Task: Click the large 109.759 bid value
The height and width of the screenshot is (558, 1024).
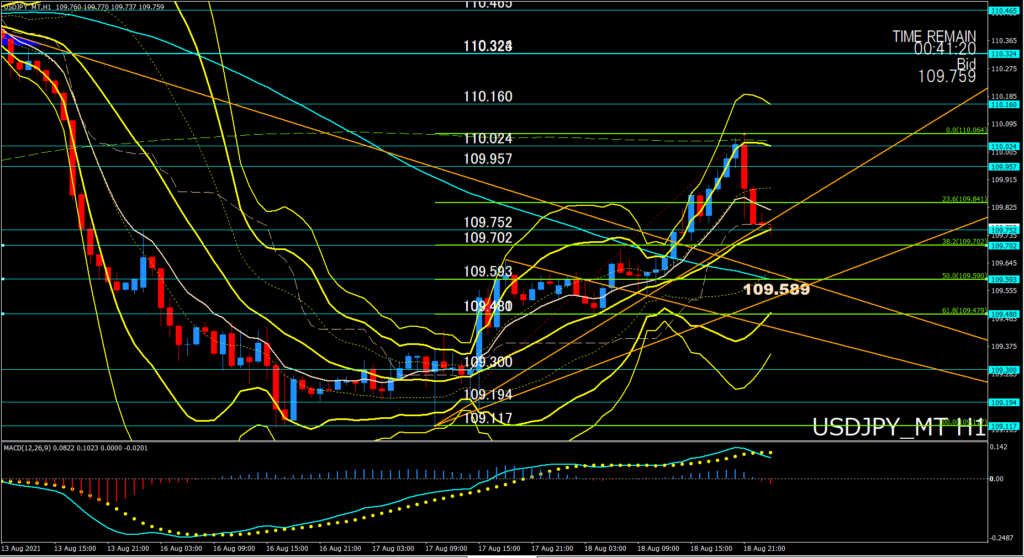Action: tap(947, 76)
